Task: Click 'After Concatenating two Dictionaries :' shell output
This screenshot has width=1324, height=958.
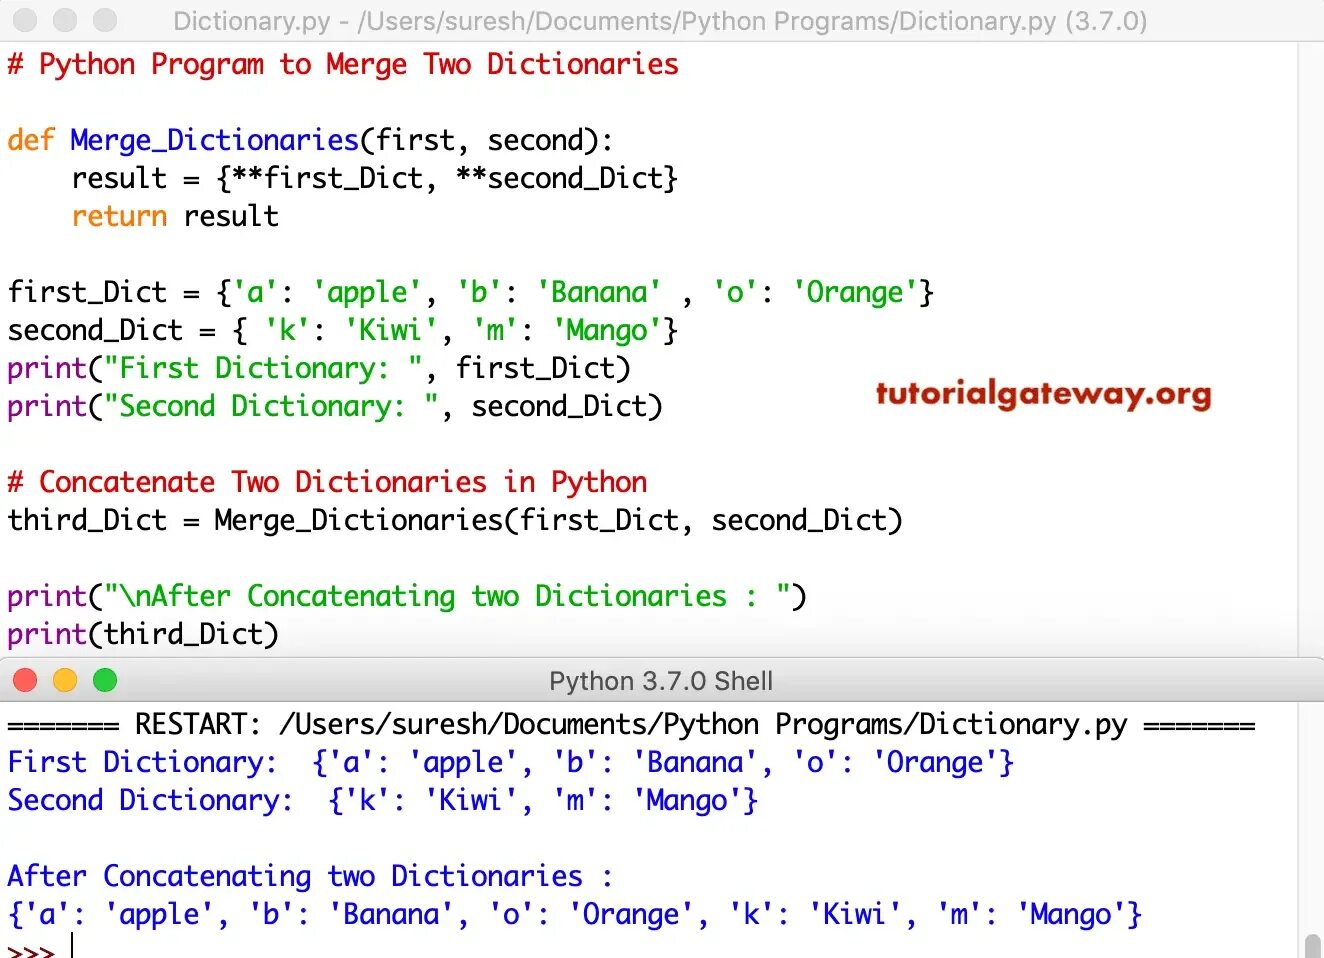Action: tap(310, 877)
